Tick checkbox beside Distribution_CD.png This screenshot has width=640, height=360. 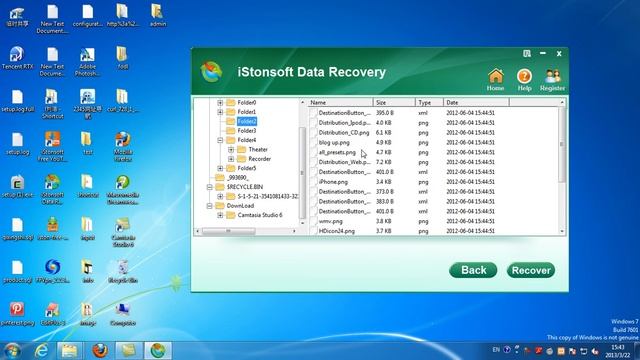(313, 133)
